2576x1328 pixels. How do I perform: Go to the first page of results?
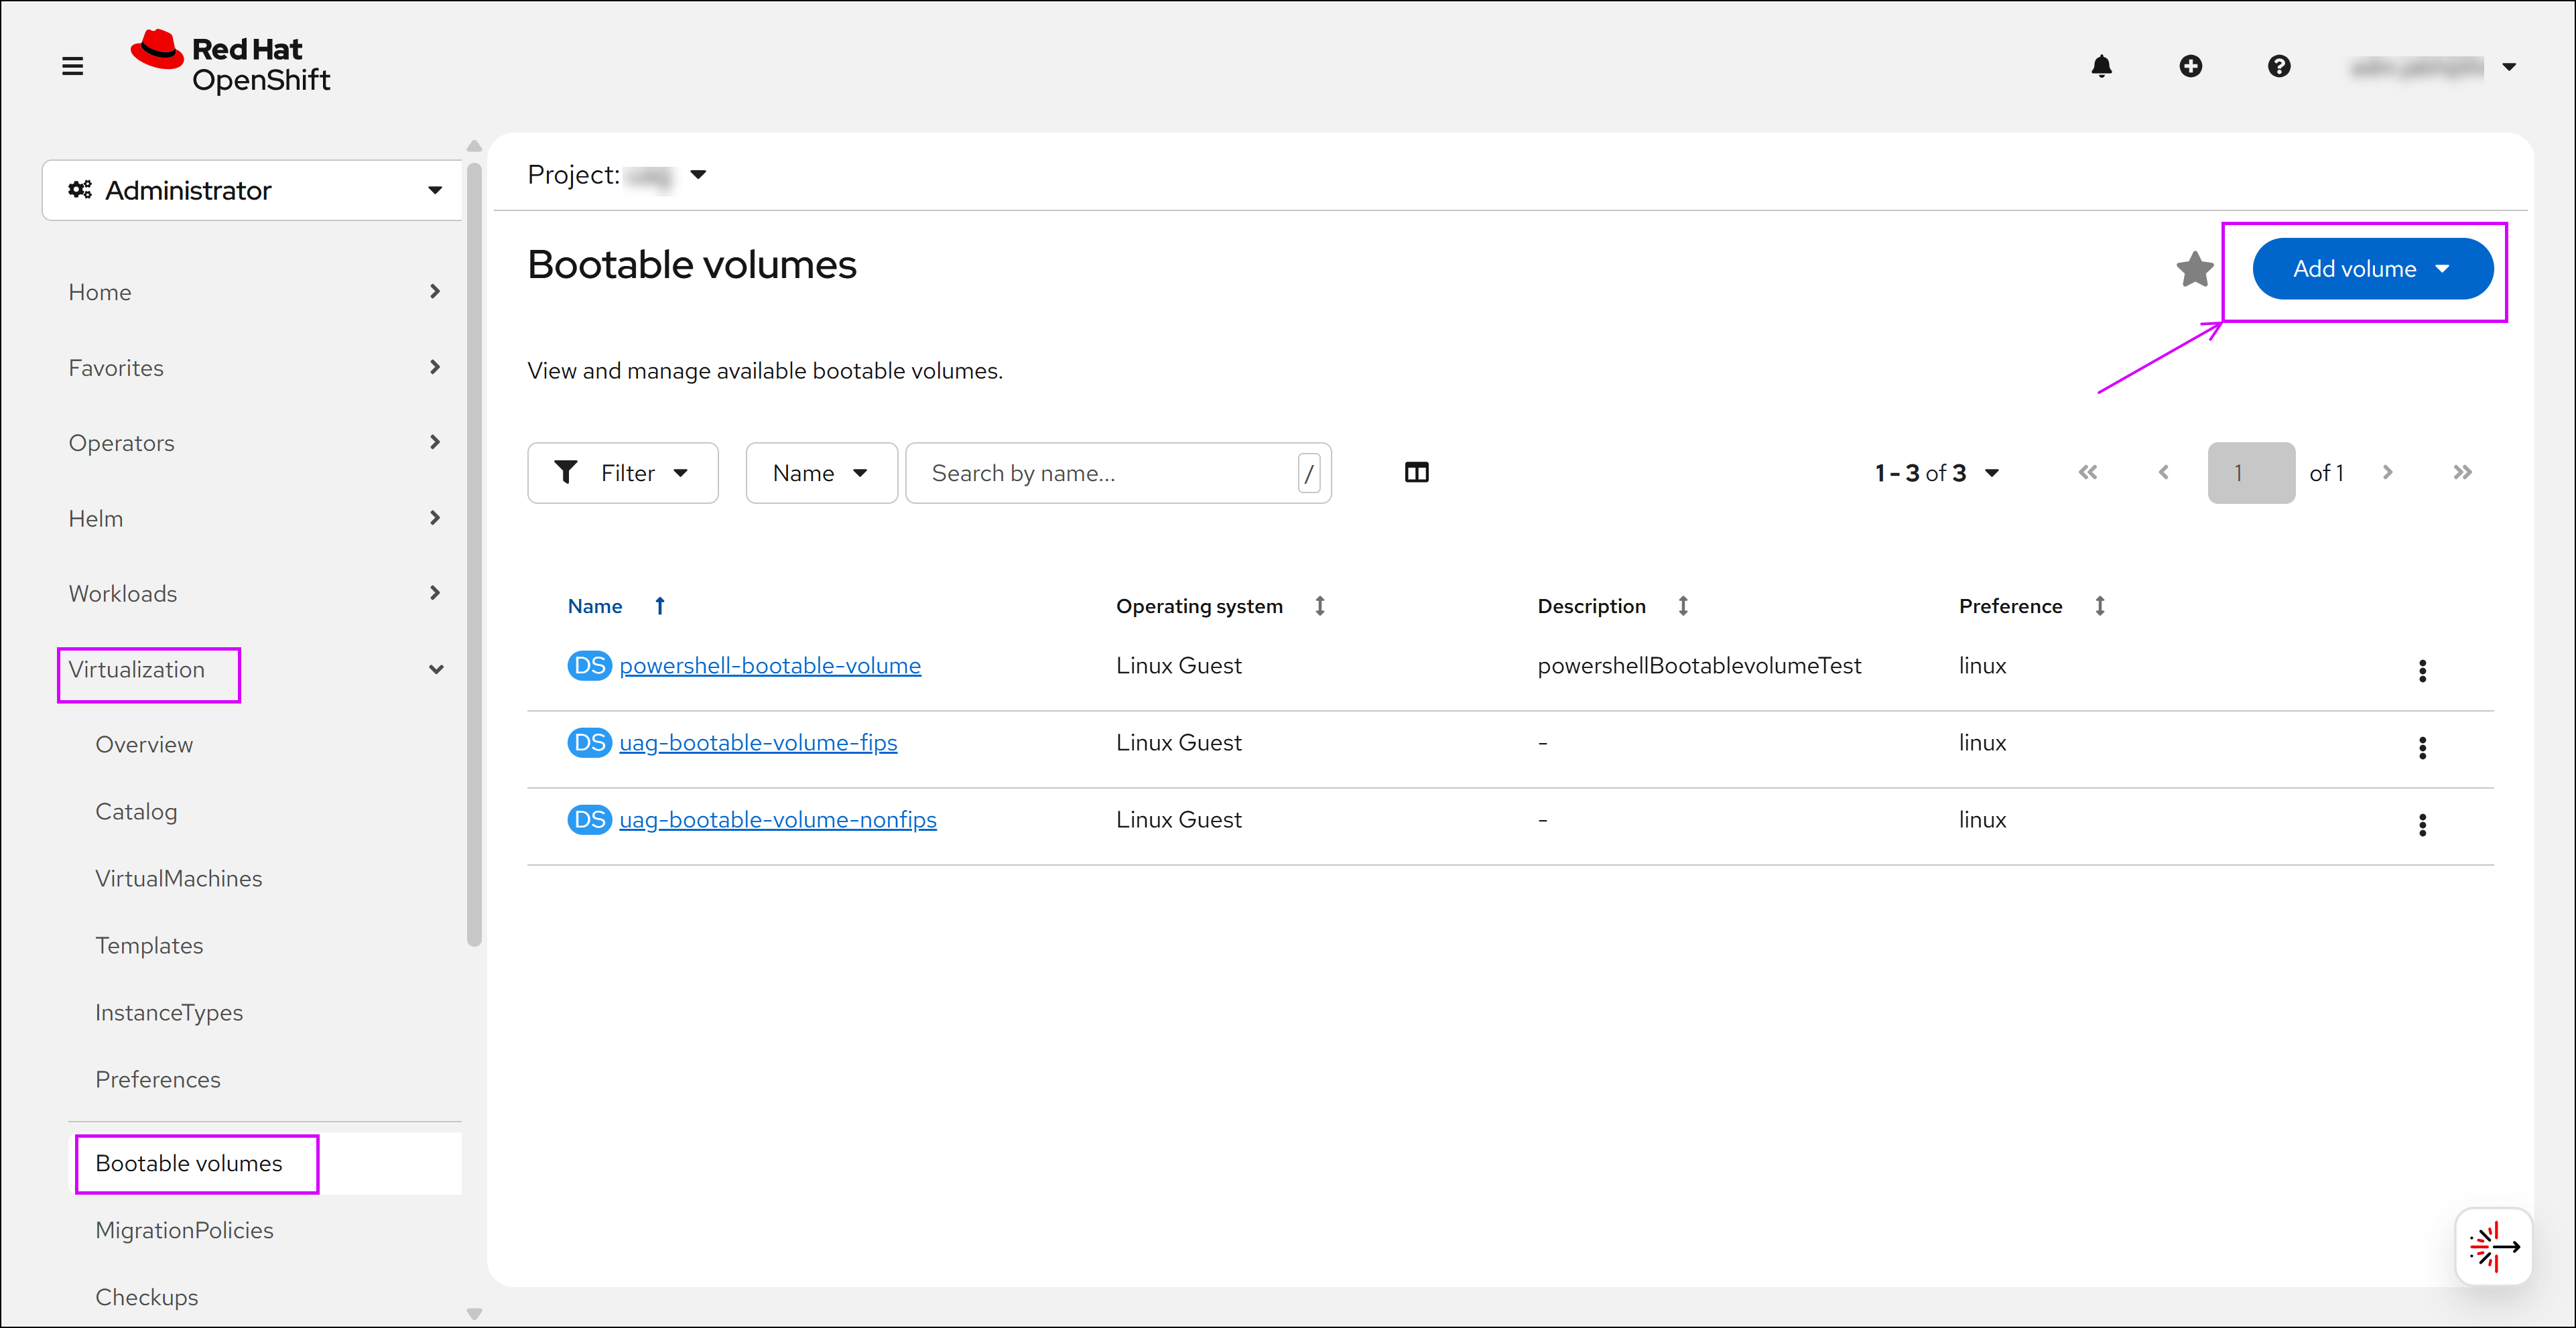pos(2087,472)
